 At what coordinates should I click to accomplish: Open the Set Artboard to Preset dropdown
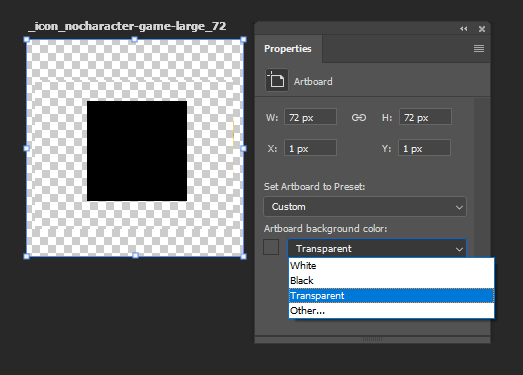click(x=365, y=207)
